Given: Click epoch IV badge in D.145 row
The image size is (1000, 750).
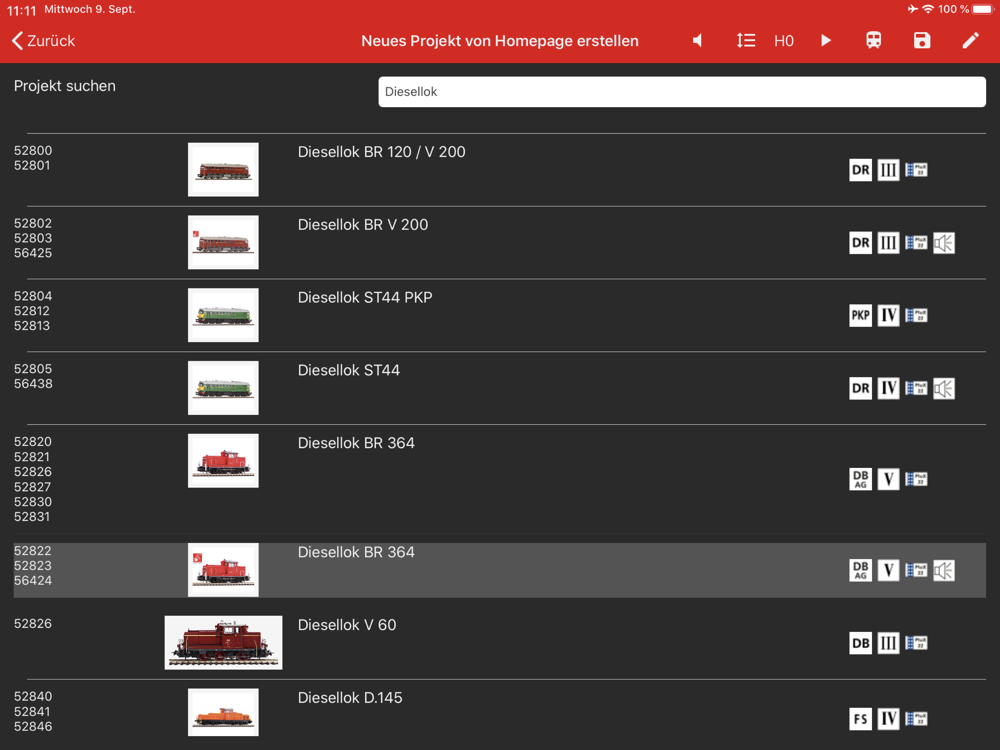Looking at the screenshot, I should (x=888, y=719).
